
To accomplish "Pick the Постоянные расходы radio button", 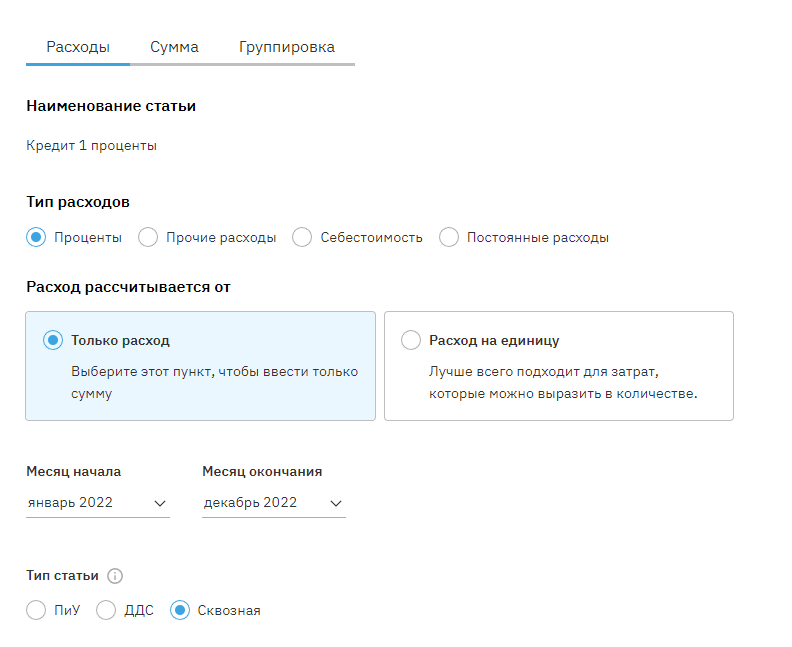I will 449,238.
